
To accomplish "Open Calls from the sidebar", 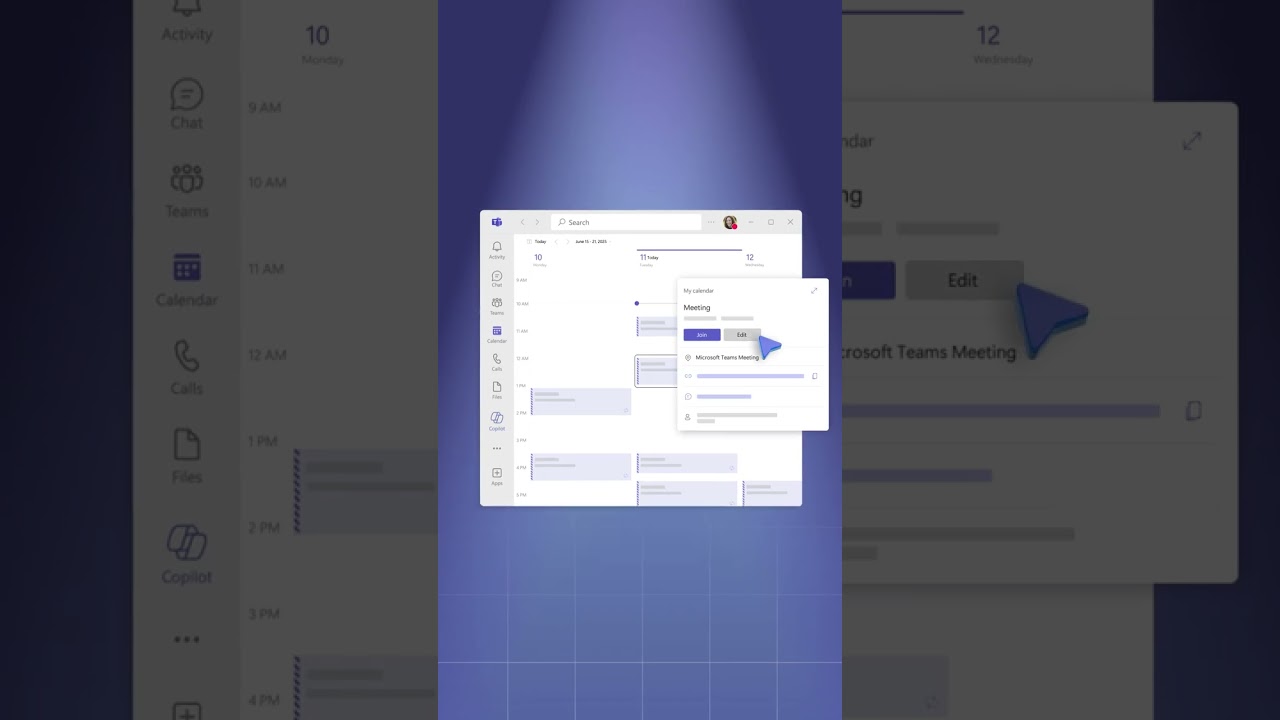I will point(497,362).
